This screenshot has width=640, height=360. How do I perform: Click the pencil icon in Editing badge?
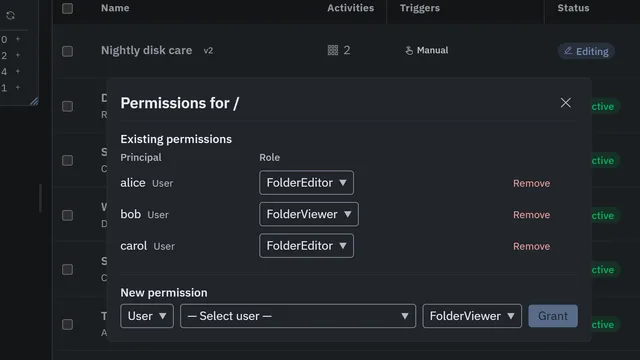[x=568, y=51]
